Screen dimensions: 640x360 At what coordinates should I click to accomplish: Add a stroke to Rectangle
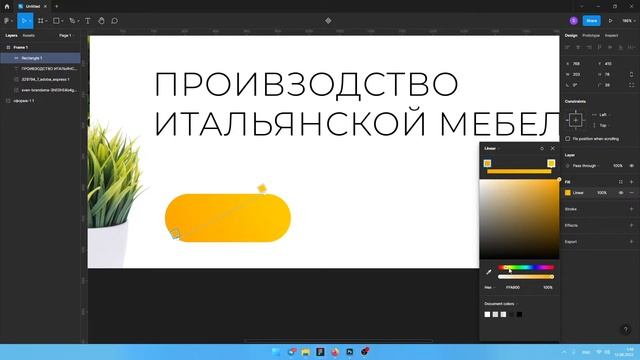(631, 209)
